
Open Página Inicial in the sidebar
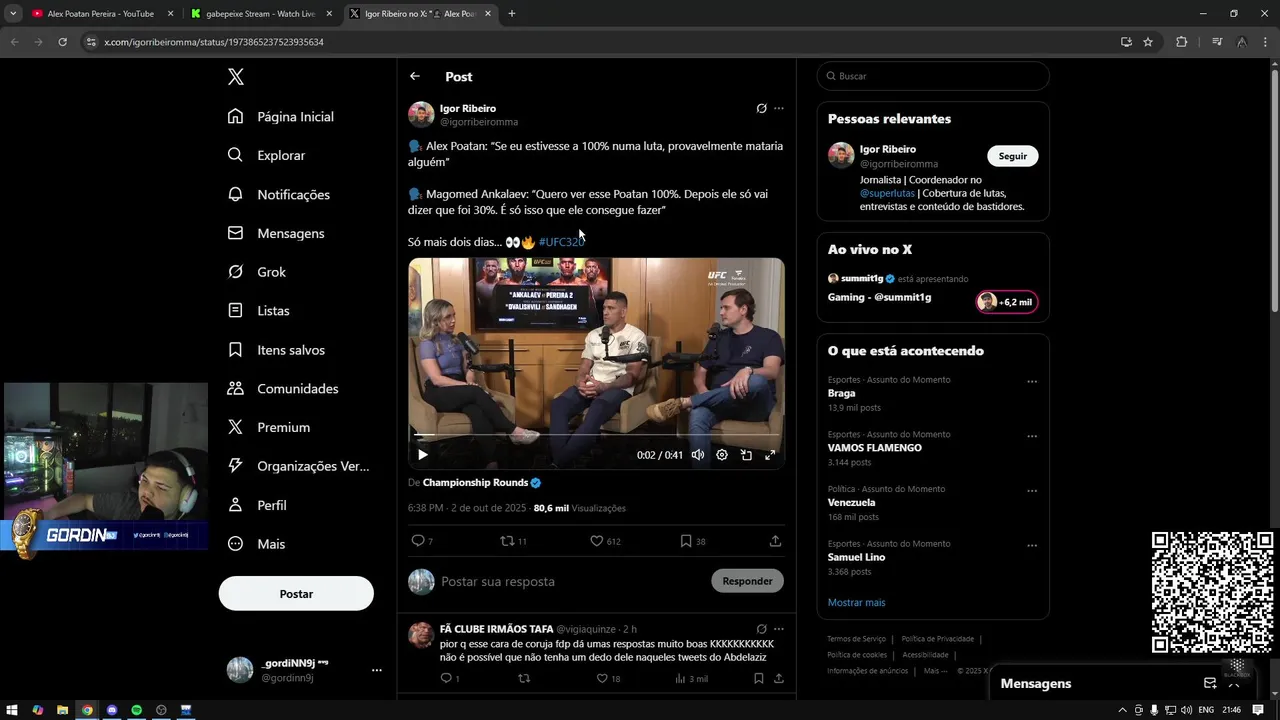point(280,116)
